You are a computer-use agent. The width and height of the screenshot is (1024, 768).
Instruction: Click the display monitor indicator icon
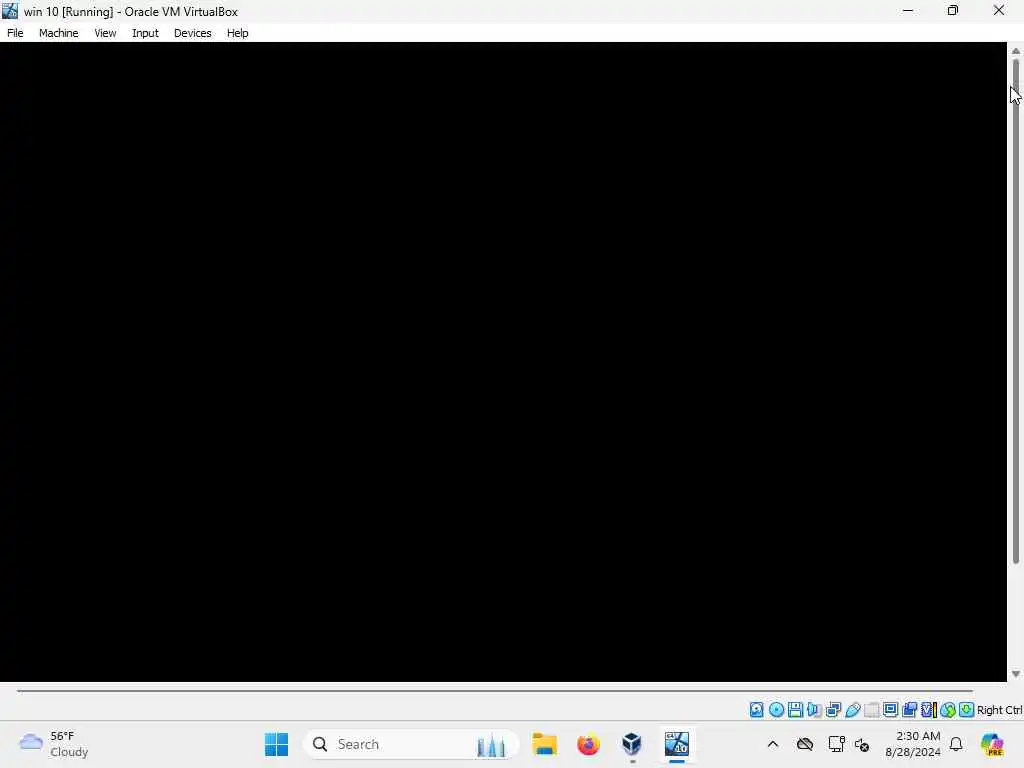point(891,710)
